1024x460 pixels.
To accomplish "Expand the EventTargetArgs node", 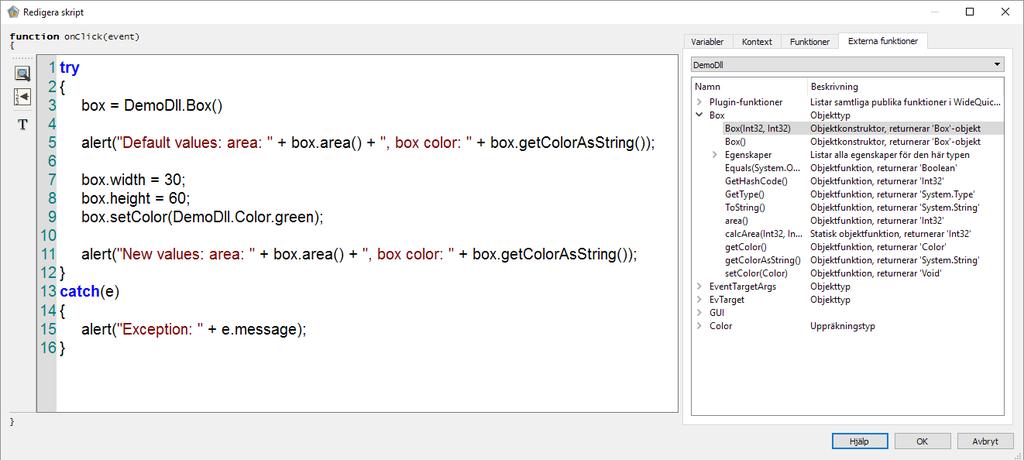I will (x=699, y=286).
